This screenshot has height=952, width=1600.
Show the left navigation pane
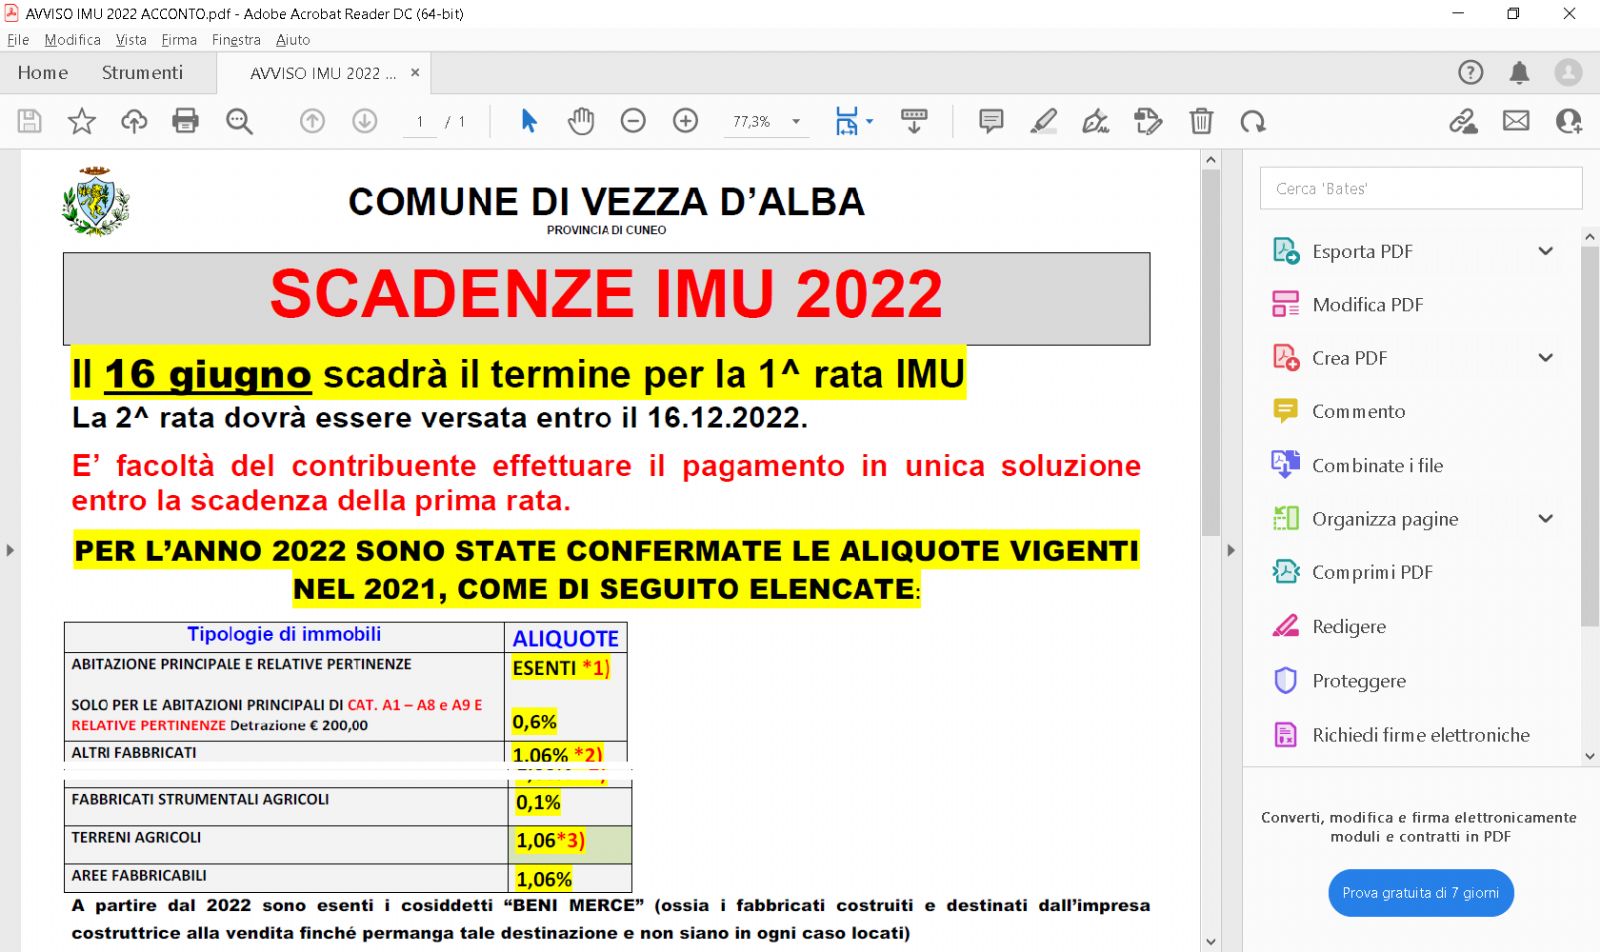tap(10, 550)
